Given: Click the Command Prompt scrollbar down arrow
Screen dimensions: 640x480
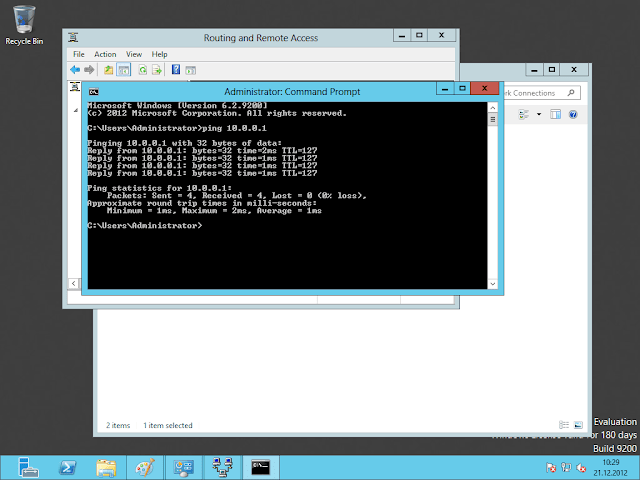Looking at the screenshot, I should tap(491, 283).
